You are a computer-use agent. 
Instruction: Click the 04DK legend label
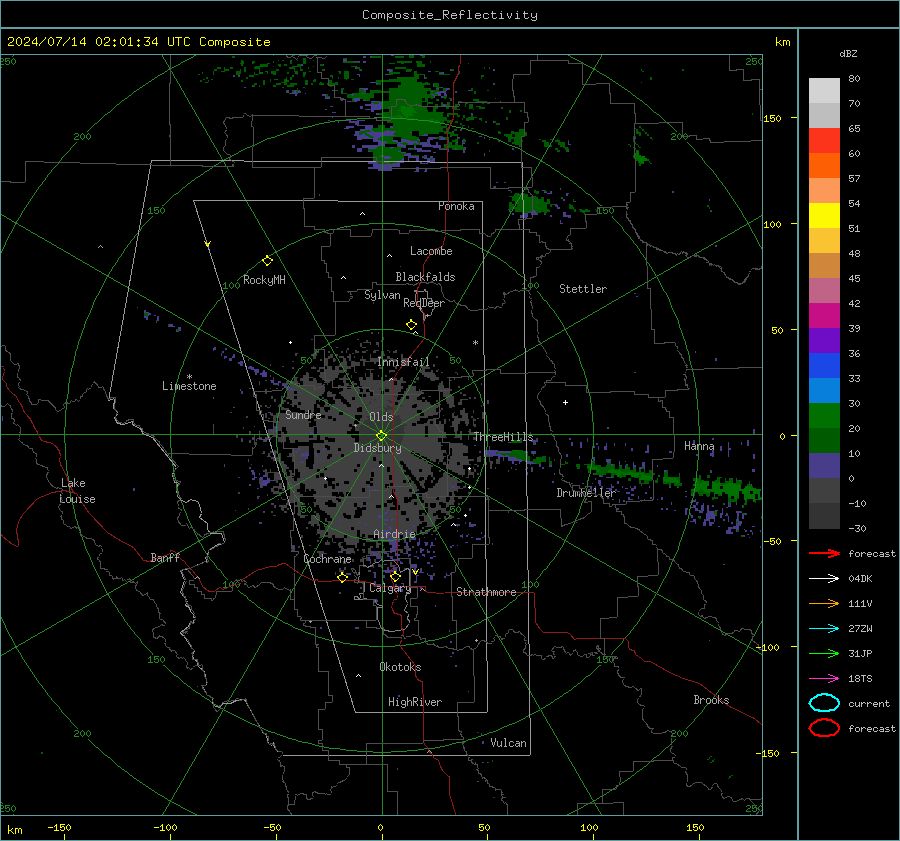click(860, 579)
